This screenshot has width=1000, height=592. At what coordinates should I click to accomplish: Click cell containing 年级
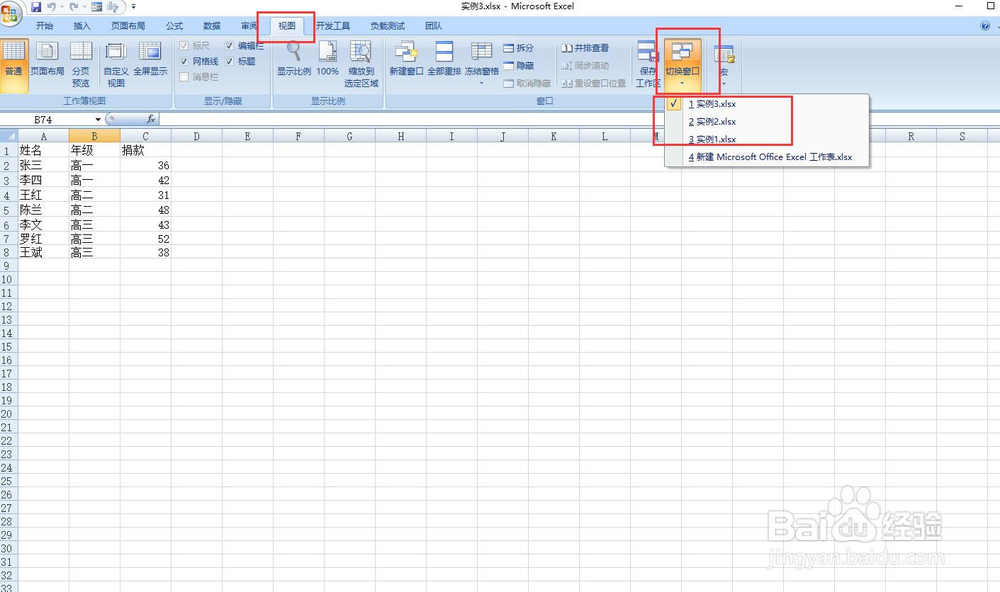[x=94, y=151]
